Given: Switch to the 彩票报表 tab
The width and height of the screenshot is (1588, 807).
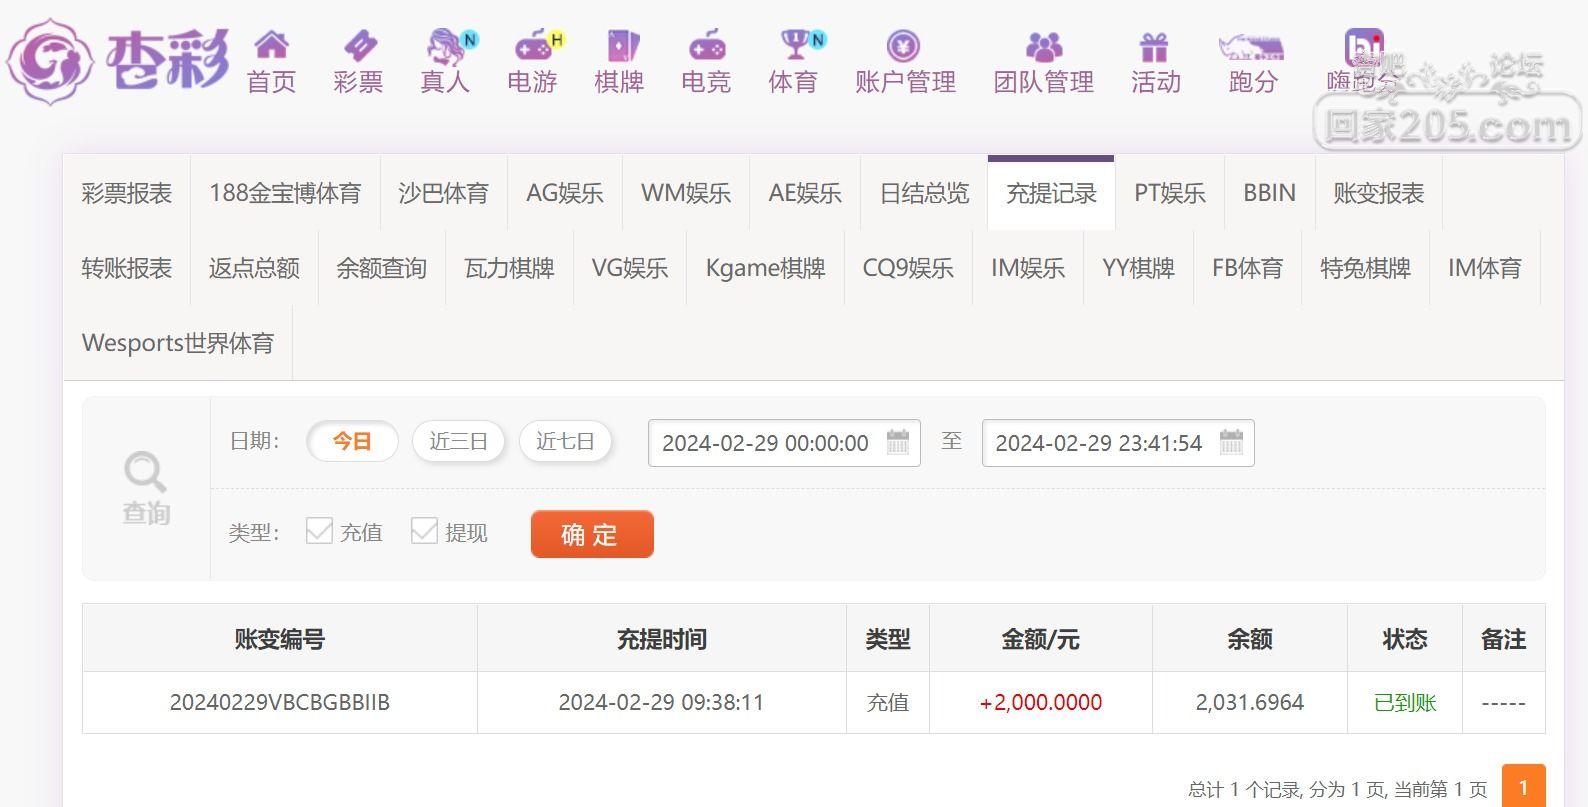Looking at the screenshot, I should (x=127, y=193).
